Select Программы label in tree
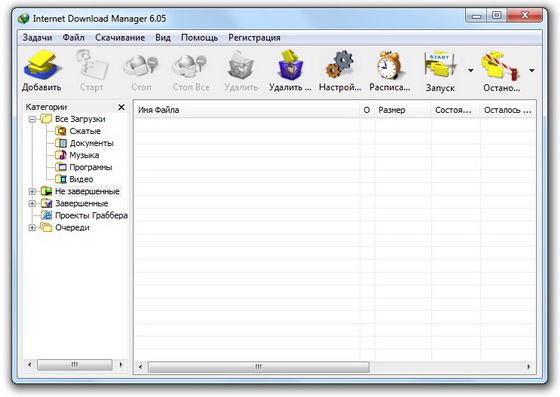Image resolution: width=560 pixels, height=397 pixels. point(91,167)
